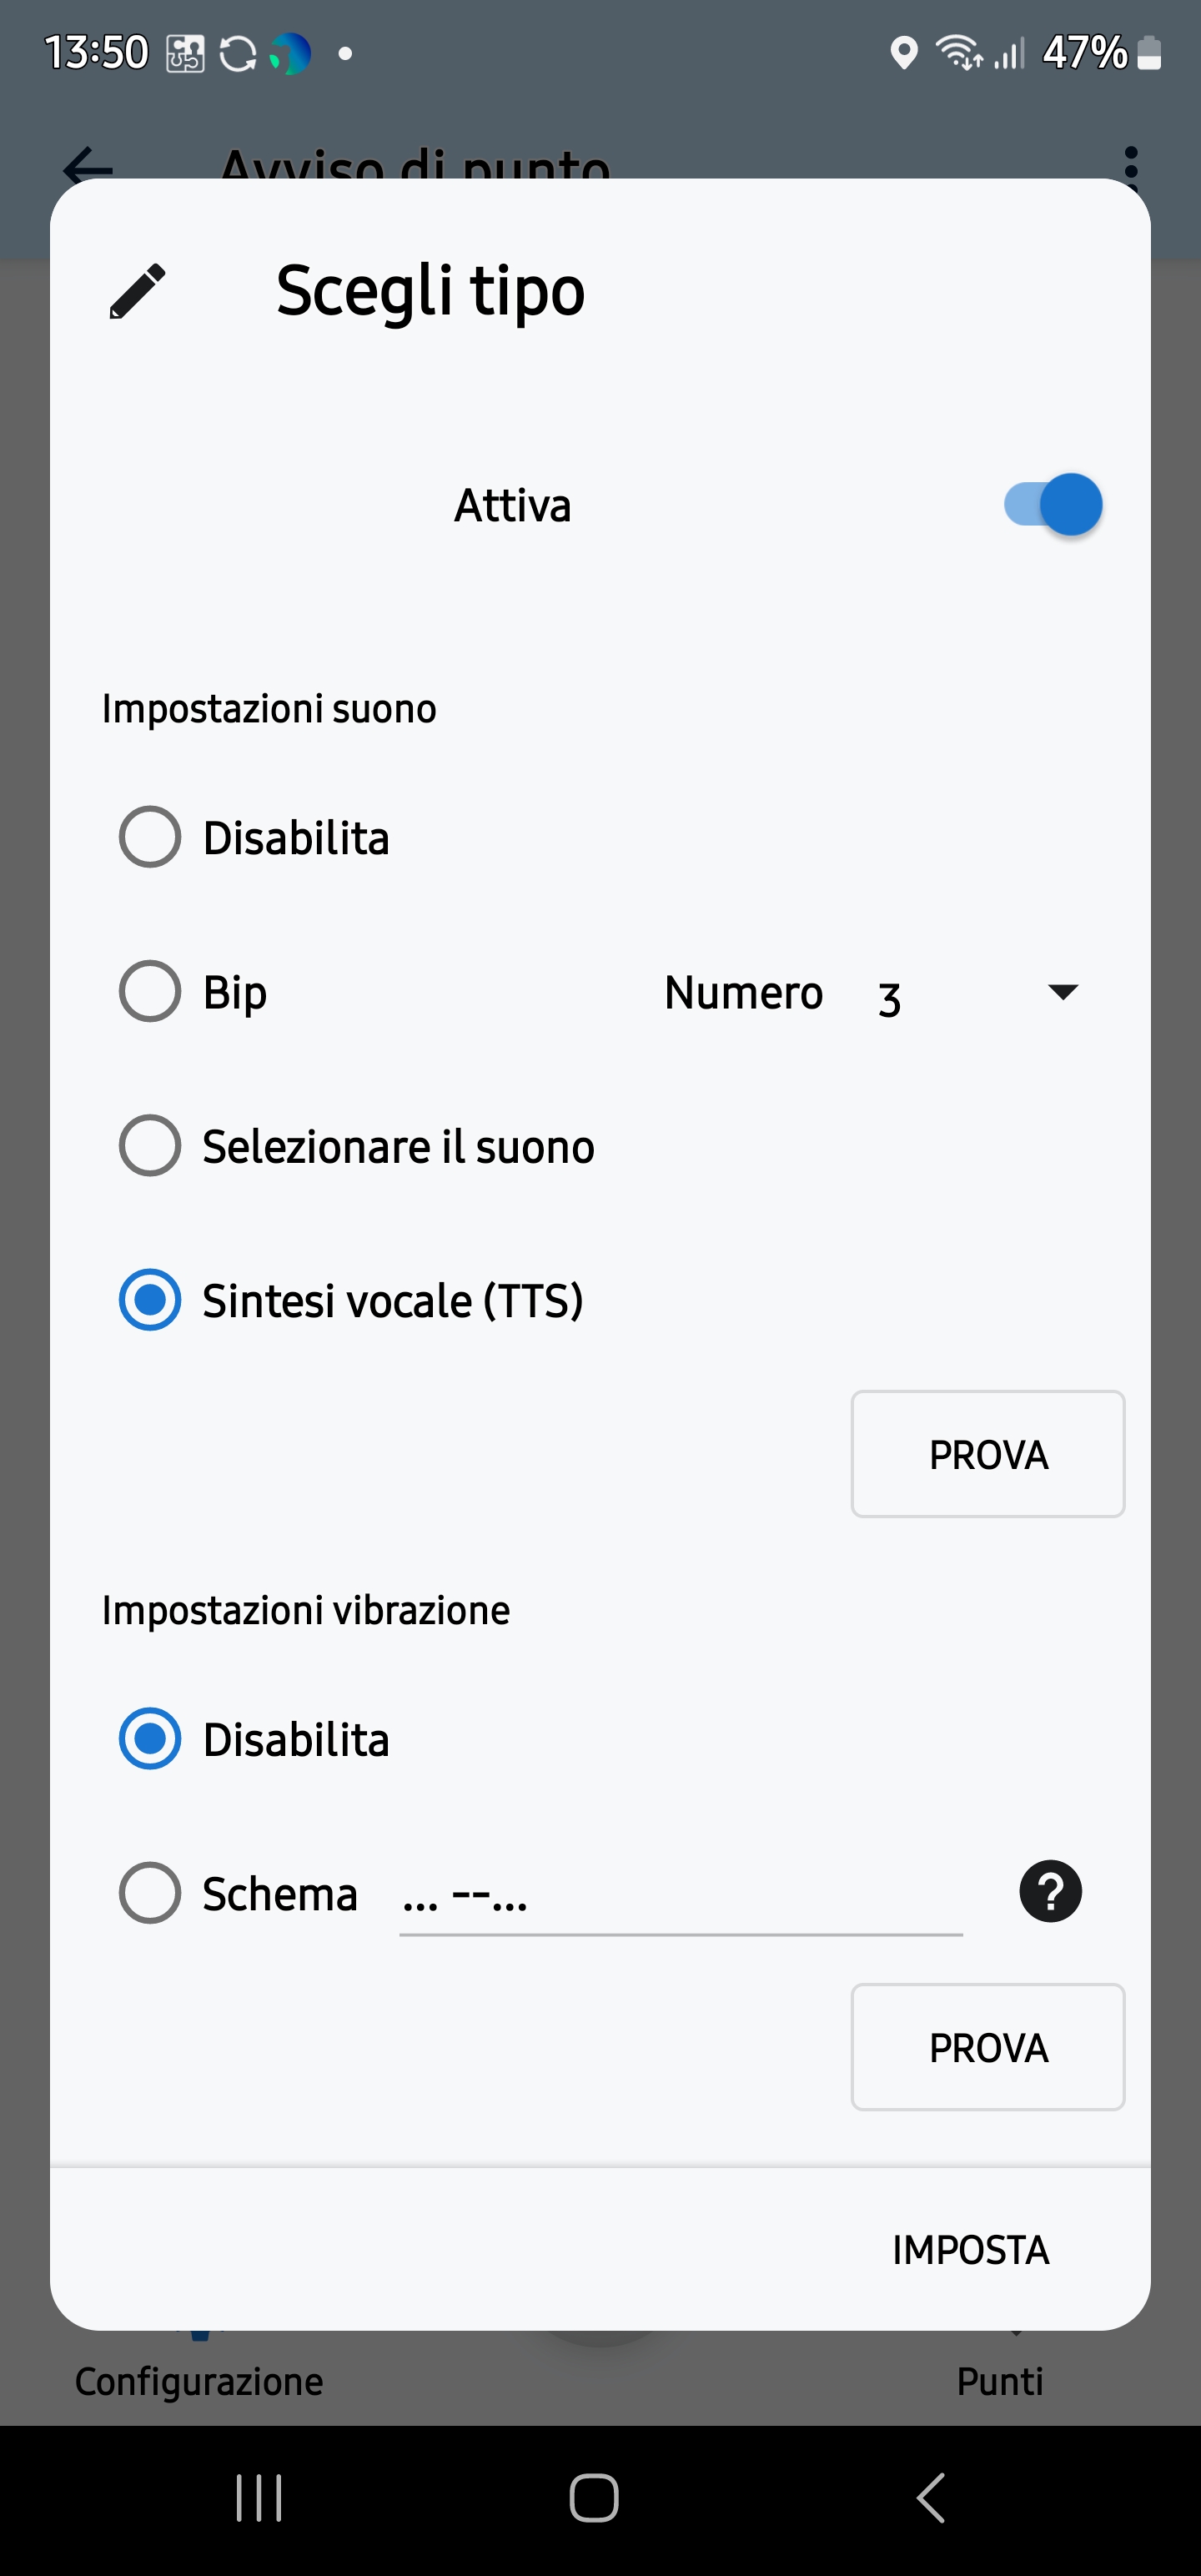The height and width of the screenshot is (2576, 1201).
Task: Select the Schema vibration option
Action: (x=150, y=1893)
